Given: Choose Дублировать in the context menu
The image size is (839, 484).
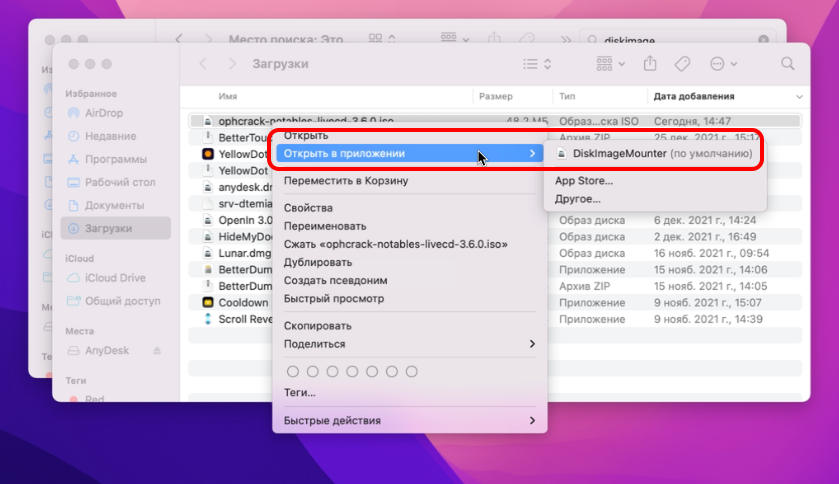Looking at the screenshot, I should point(409,263).
